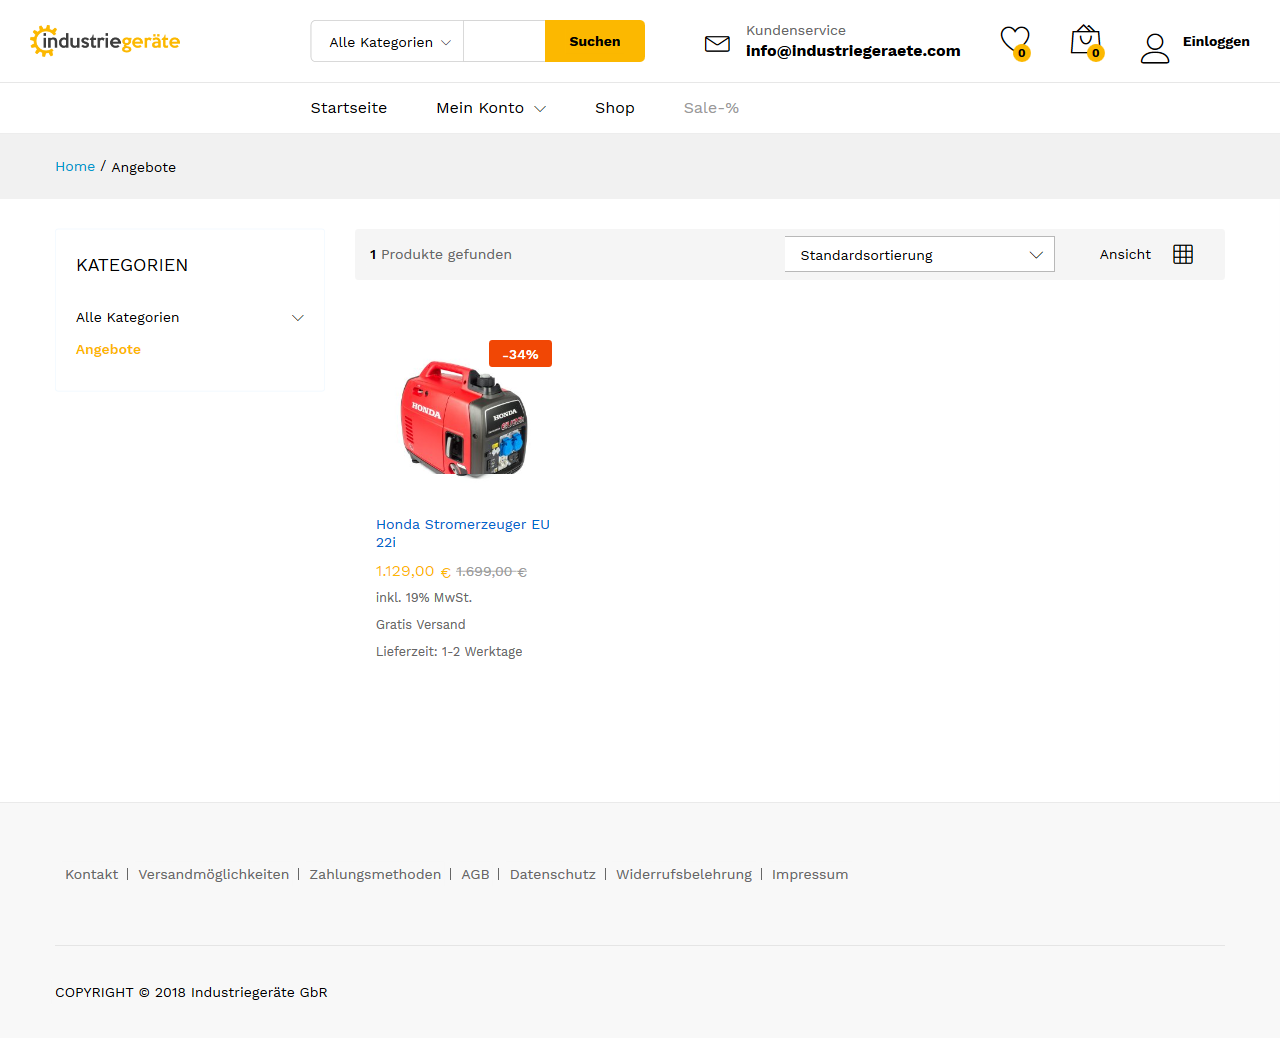This screenshot has width=1280, height=1038.
Task: Open the Impressum footer link
Action: (810, 874)
